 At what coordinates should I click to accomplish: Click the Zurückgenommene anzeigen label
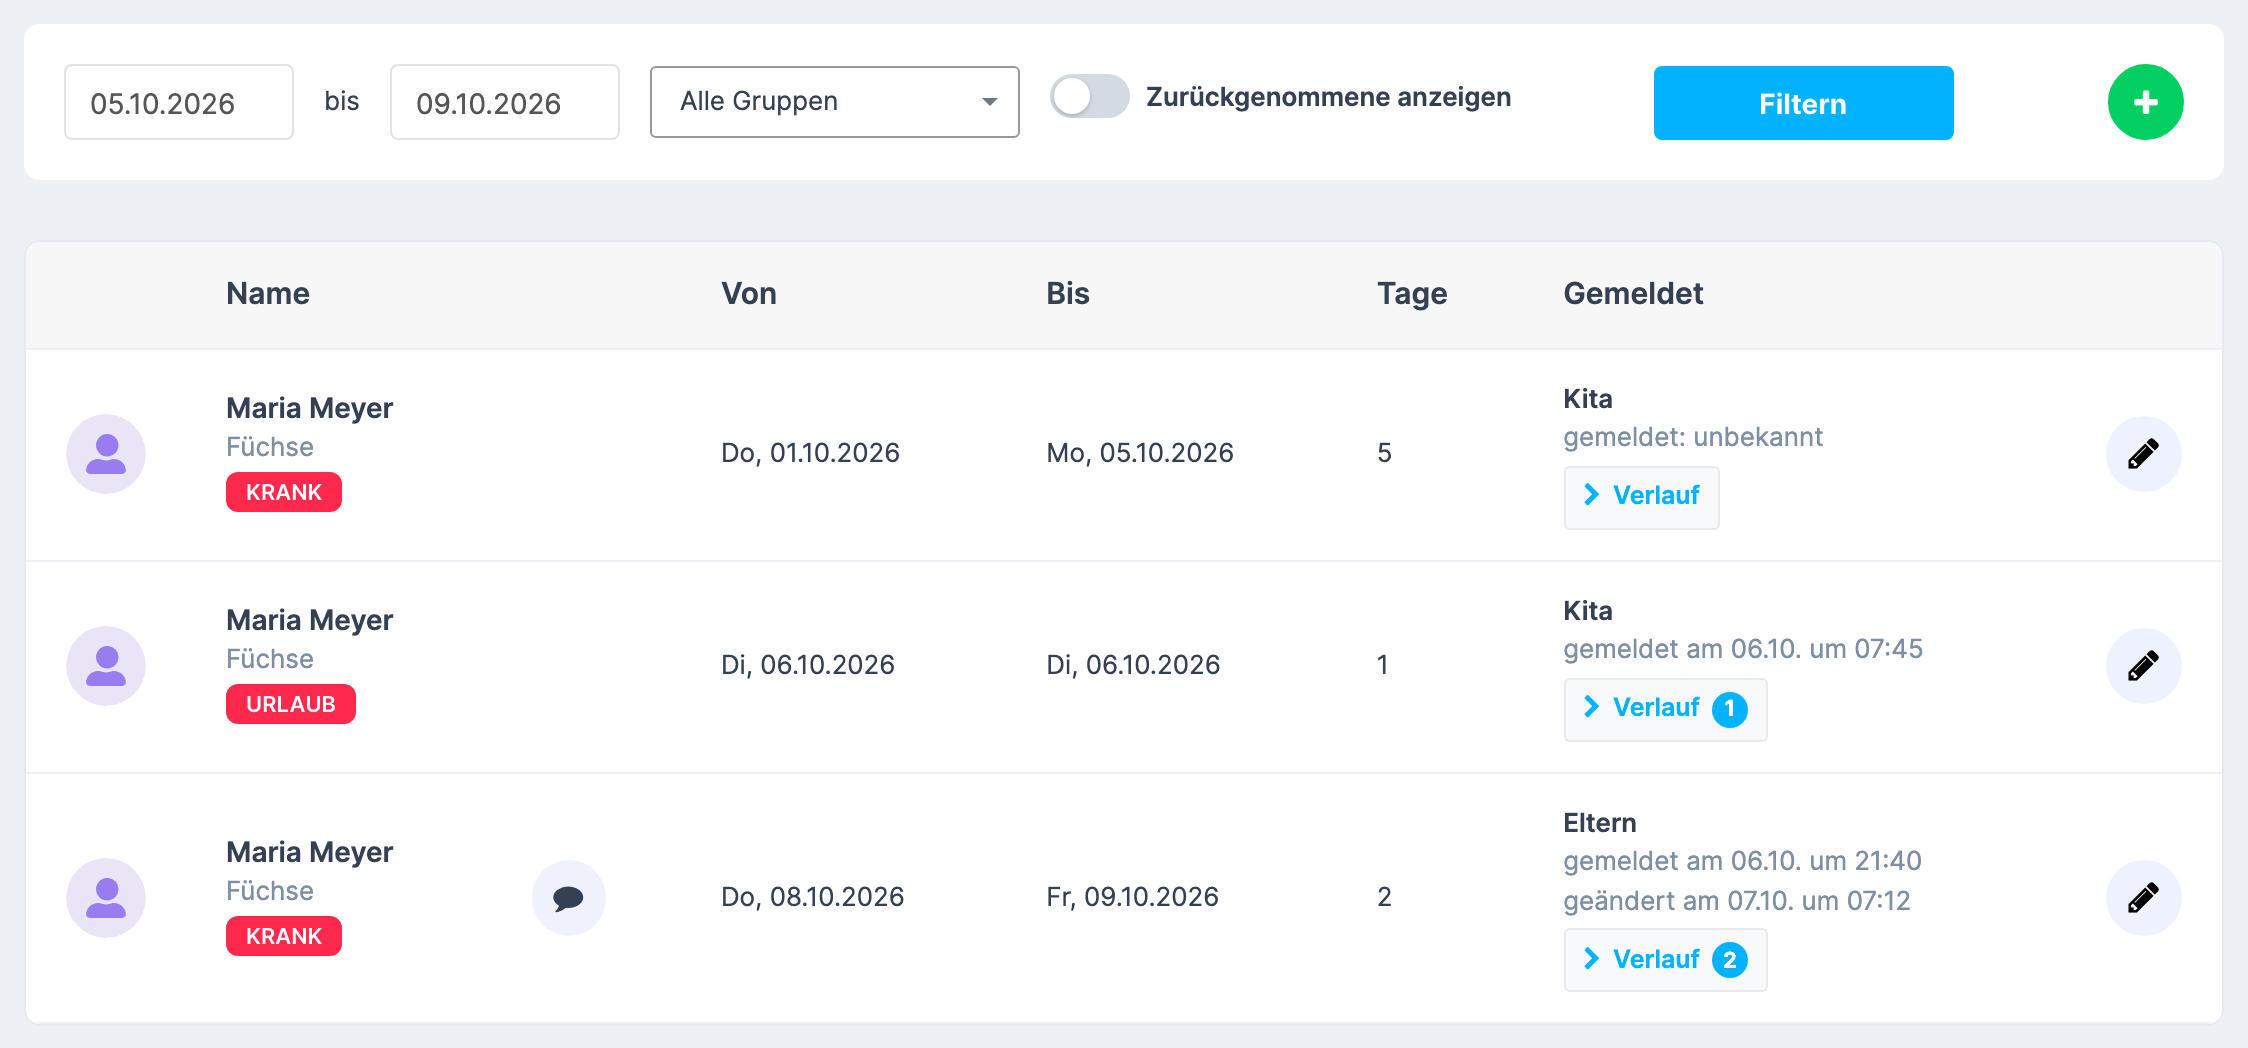1328,97
